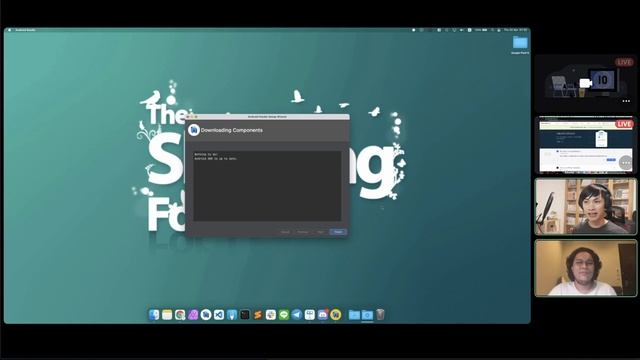Screen dimensions: 640x360
Task: Open Discord from the dock
Action: 323,315
